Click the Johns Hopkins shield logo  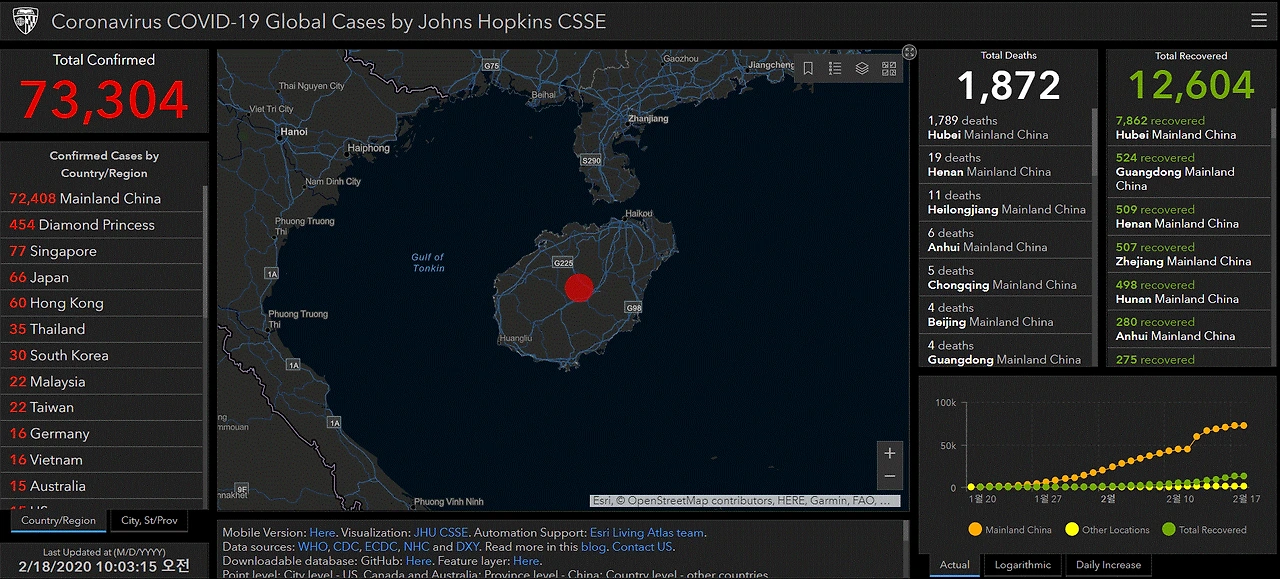[x=26, y=21]
